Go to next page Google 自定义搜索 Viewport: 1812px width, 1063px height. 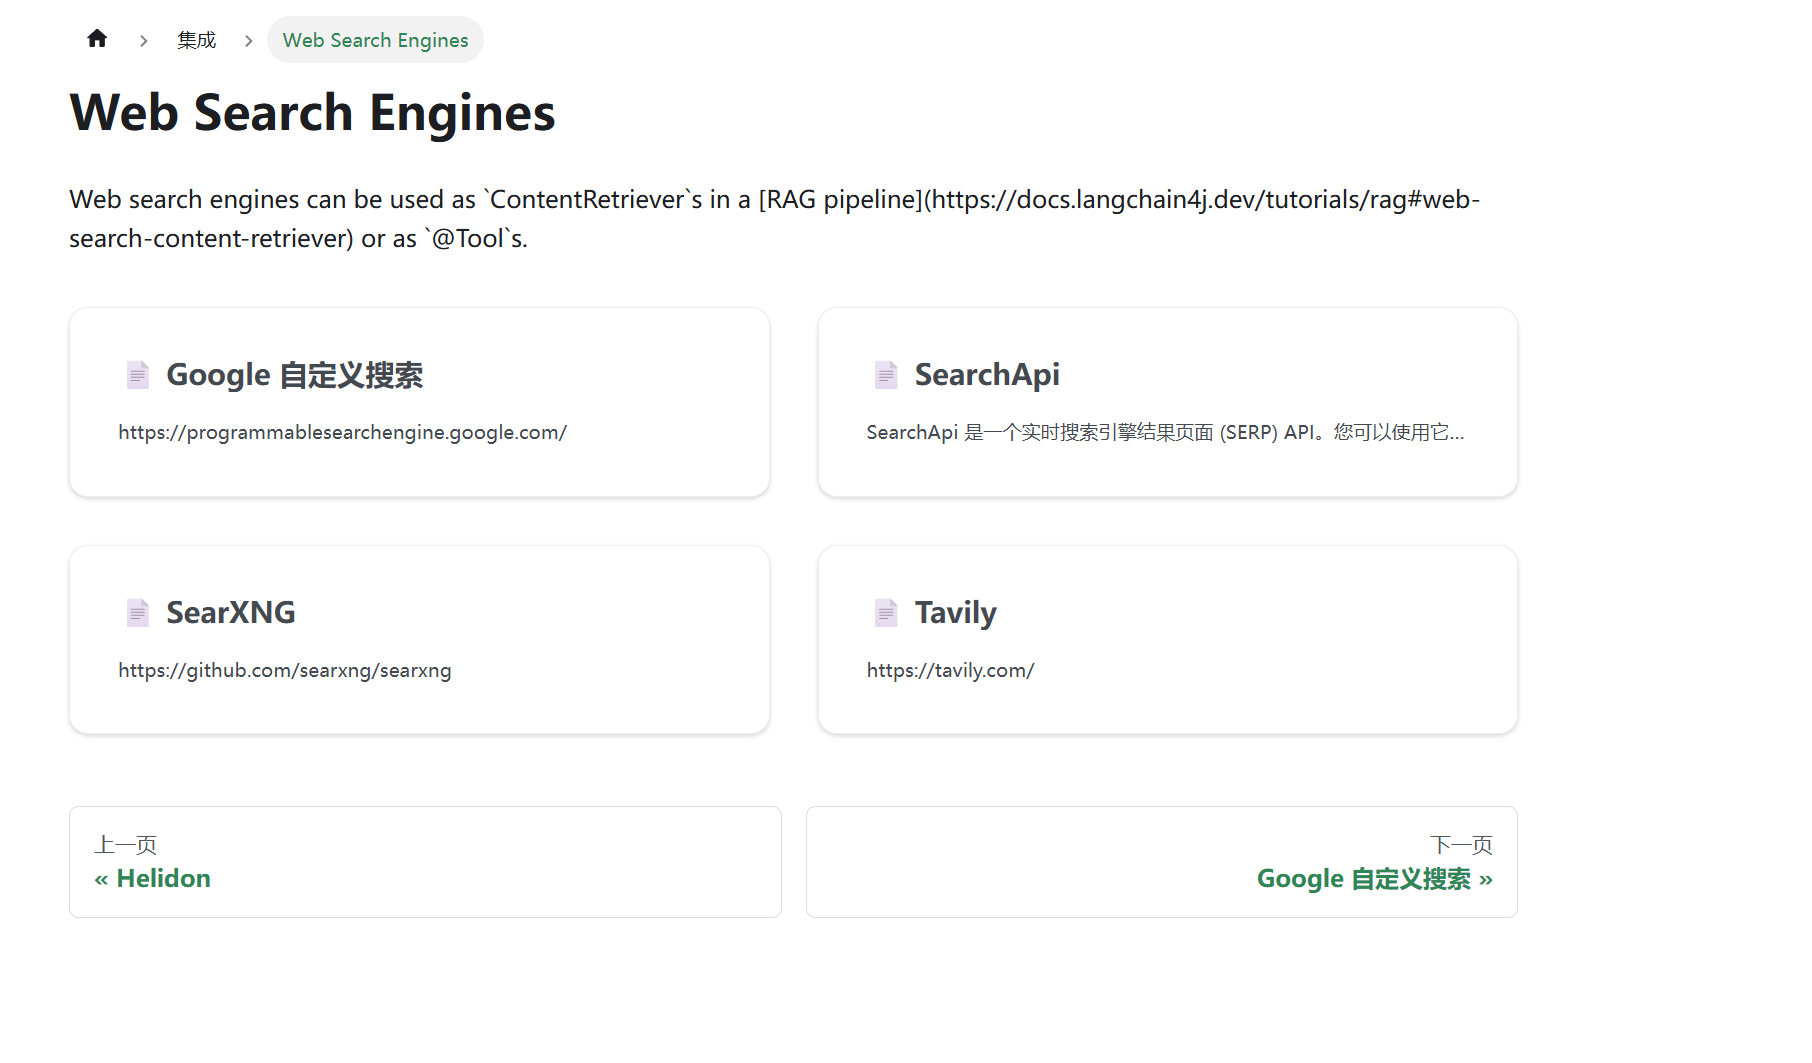click(x=1162, y=862)
